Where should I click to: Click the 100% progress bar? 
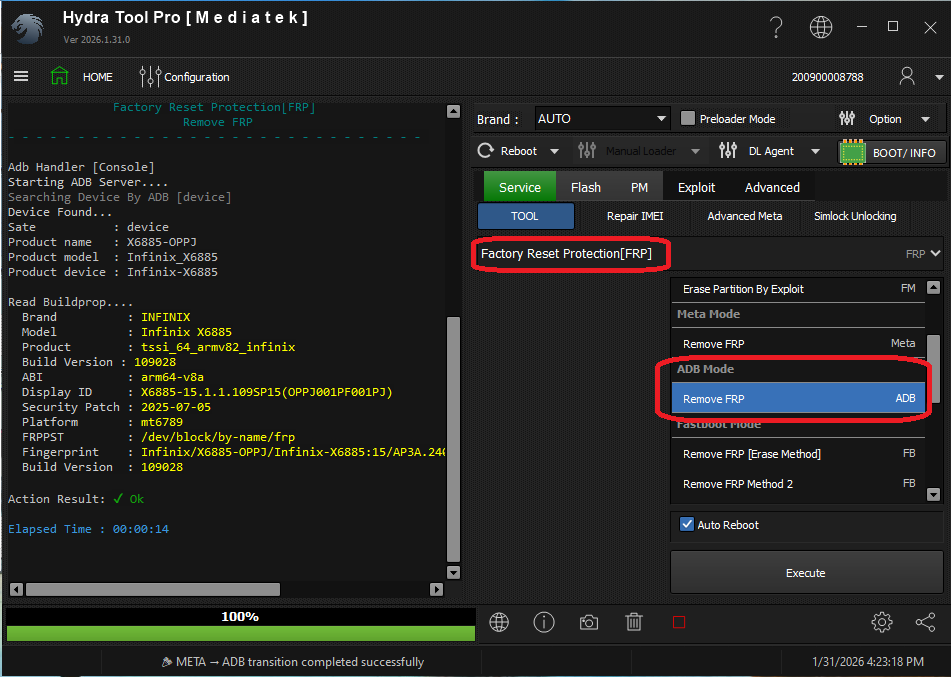[241, 625]
